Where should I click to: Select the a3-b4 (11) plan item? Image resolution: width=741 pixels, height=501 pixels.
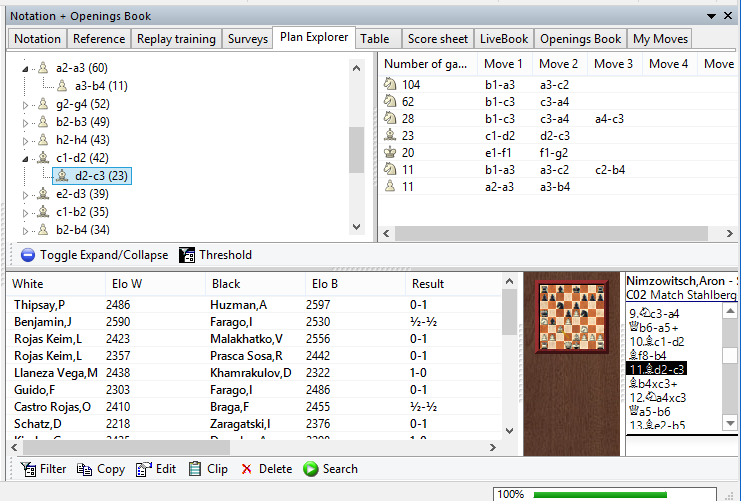100,86
